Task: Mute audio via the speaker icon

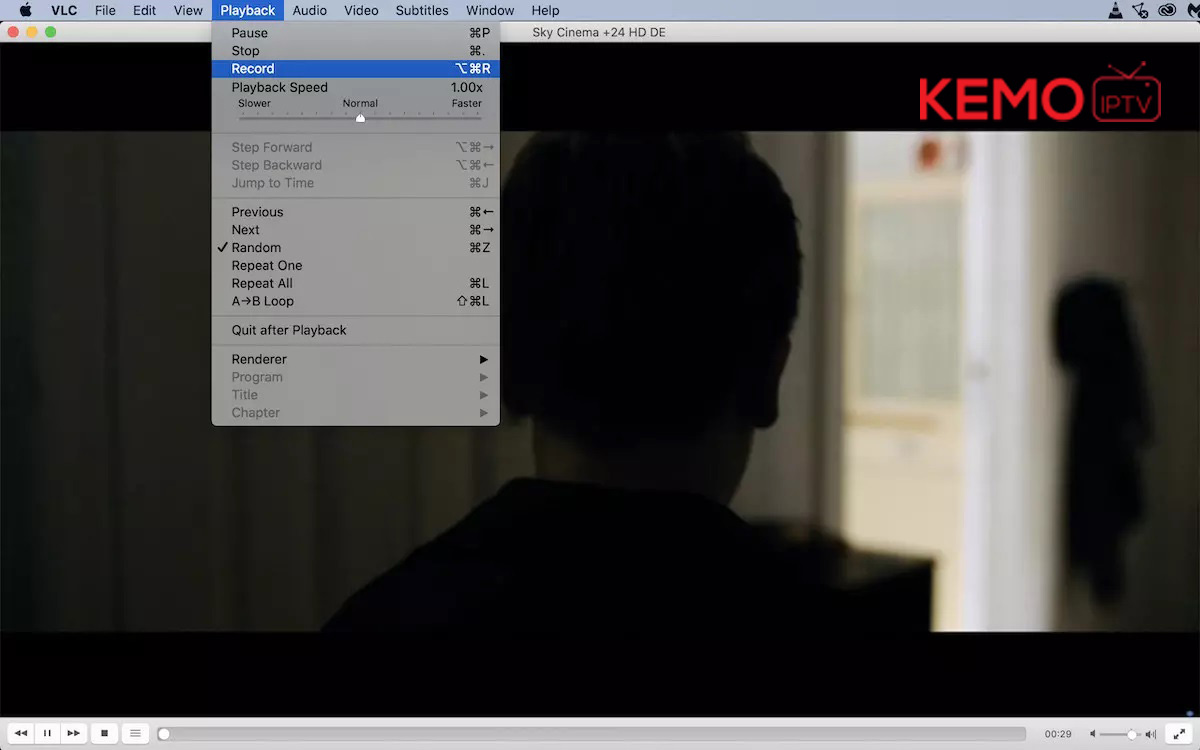Action: pos(1092,734)
